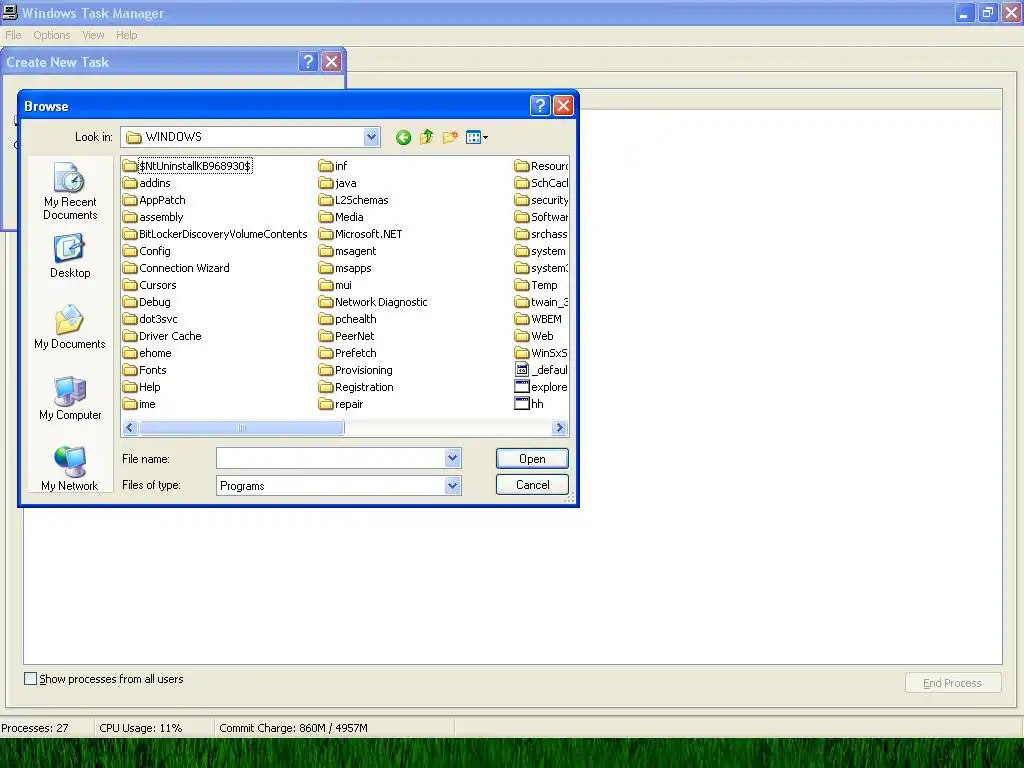Select BitLockerDiscoveryVolumeContents folder

(x=216, y=234)
